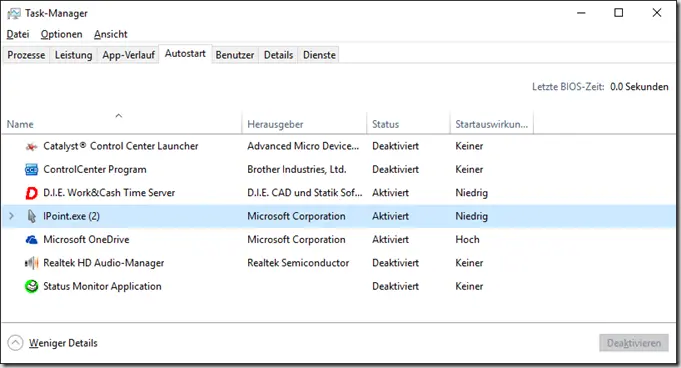Click the Advanced Micro Device... publisher cell
The image size is (681, 368).
click(303, 146)
